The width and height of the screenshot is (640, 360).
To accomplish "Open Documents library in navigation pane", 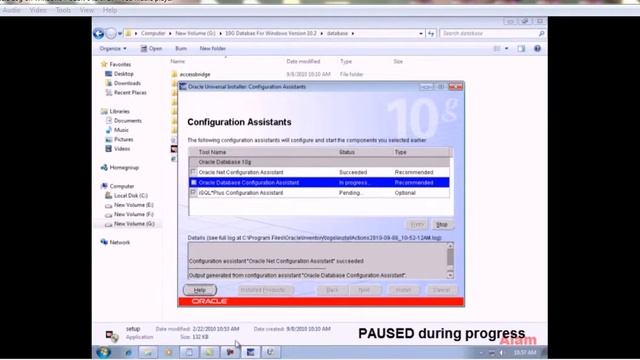I will point(128,121).
